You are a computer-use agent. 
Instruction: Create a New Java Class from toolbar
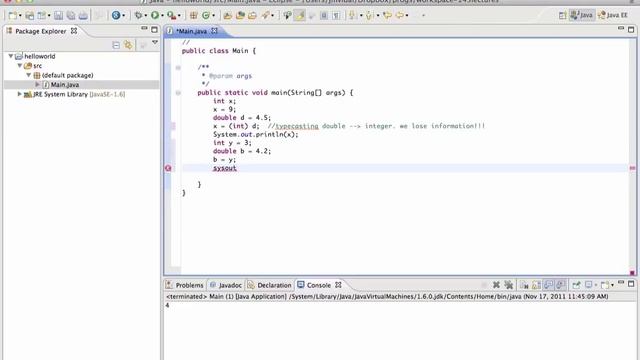pos(206,16)
